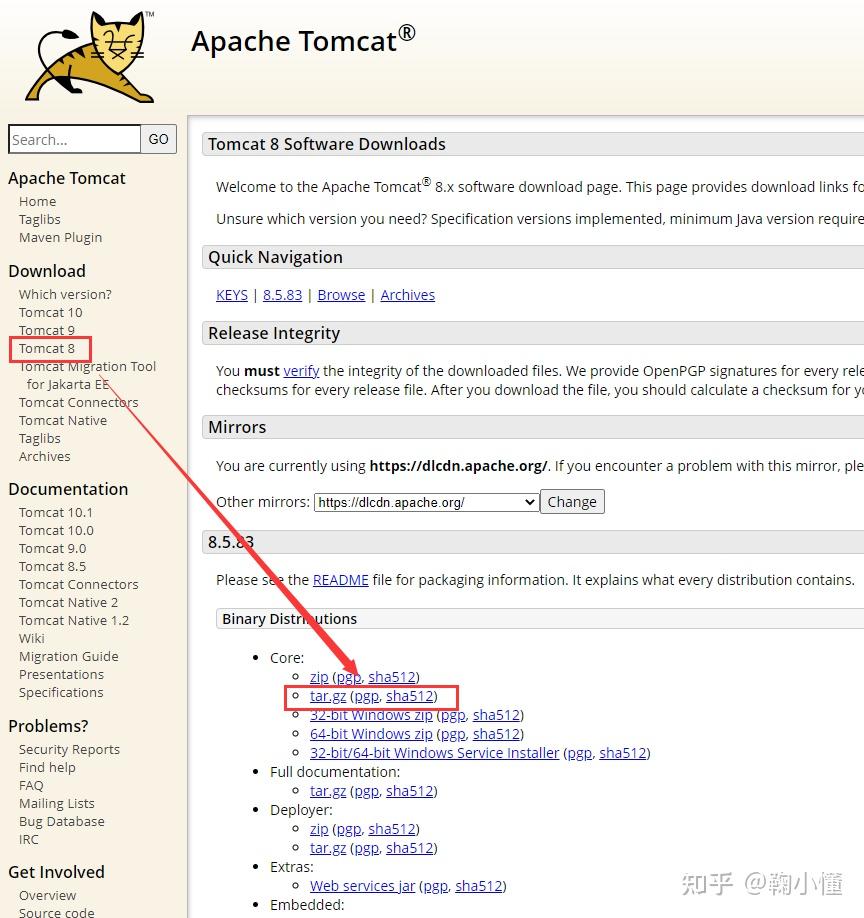Click the Apache Tomcat cat logo
Screen dimensions: 864x918
(x=90, y=57)
